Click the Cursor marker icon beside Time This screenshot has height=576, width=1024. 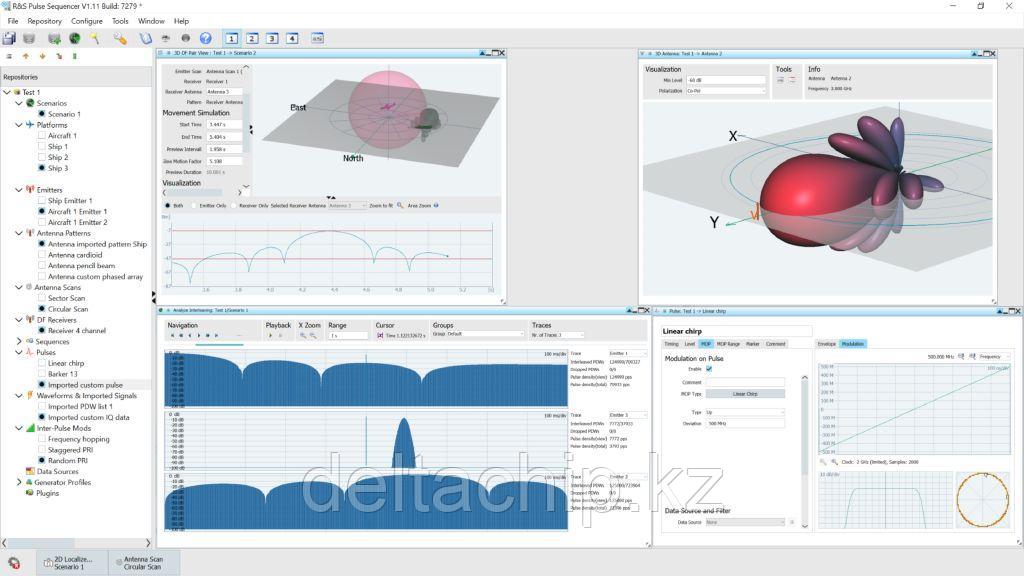pos(380,335)
